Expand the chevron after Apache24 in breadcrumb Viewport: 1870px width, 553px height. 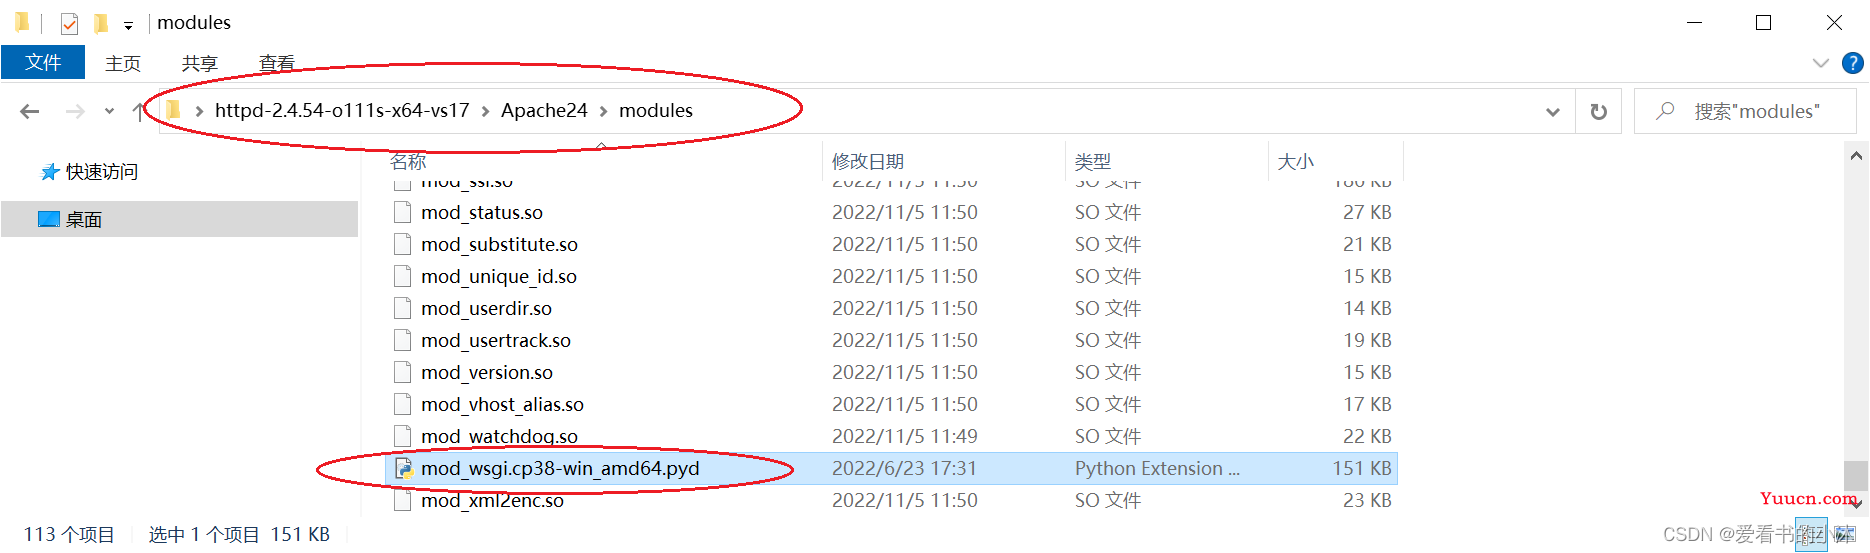coord(604,111)
